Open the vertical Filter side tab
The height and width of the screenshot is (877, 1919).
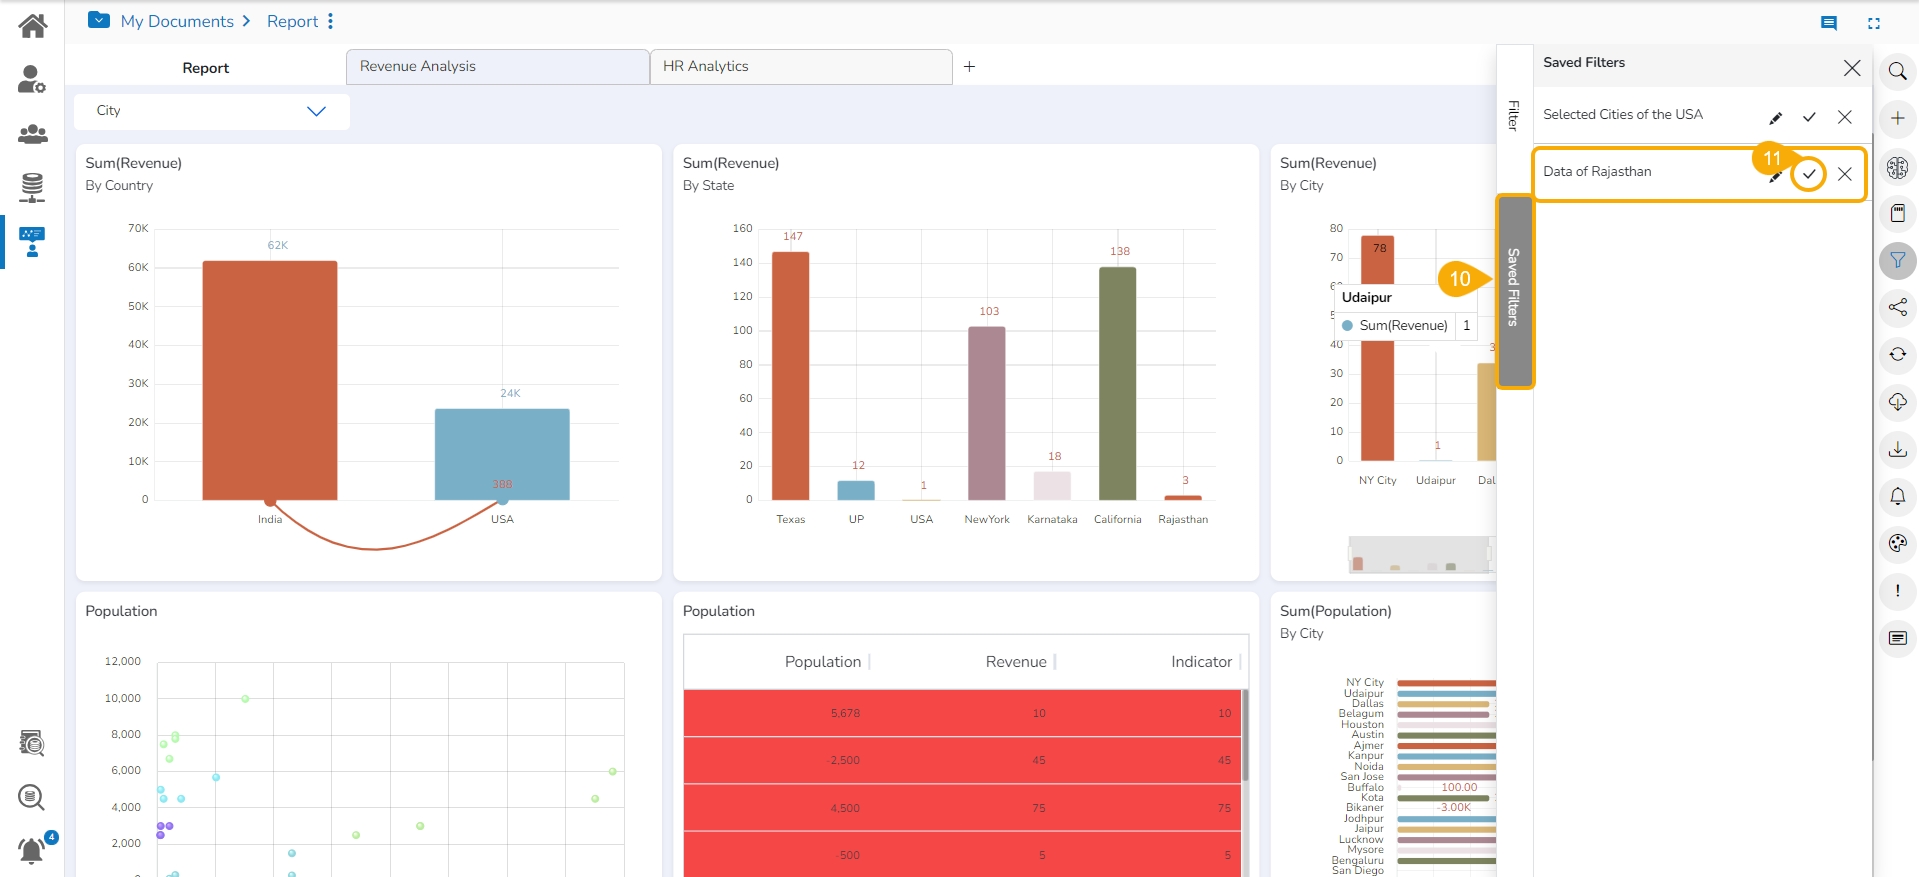(x=1514, y=115)
